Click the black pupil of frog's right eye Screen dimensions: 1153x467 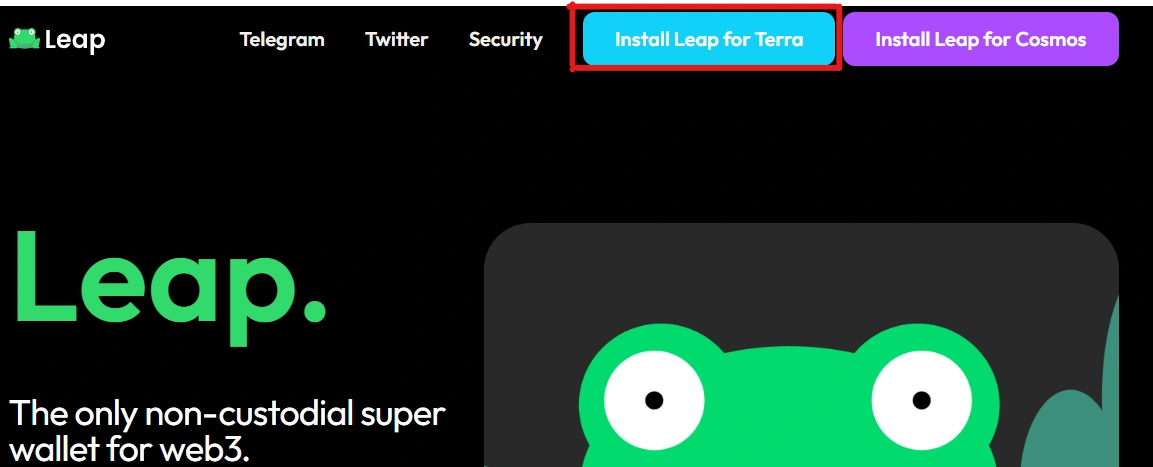click(921, 401)
